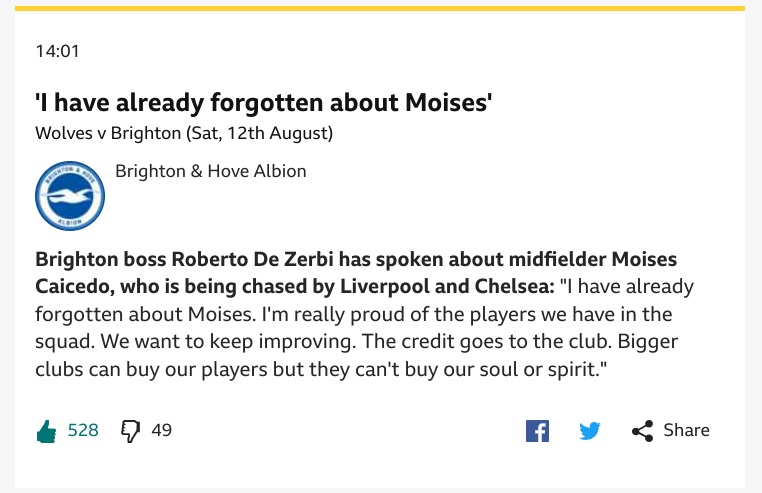Click the (Sat, 12th August) date text

pyautogui.click(x=260, y=133)
